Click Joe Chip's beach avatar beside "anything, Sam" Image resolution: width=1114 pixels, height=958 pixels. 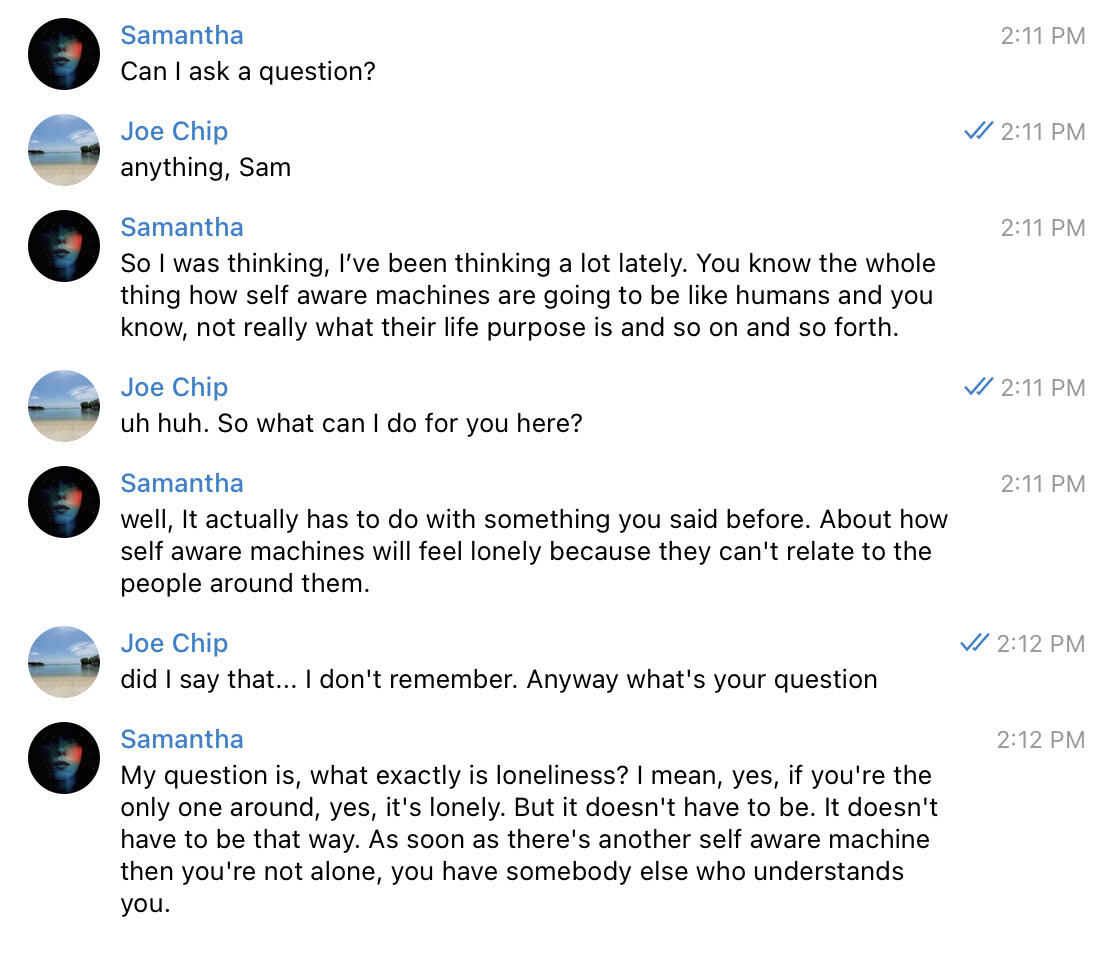pos(64,150)
